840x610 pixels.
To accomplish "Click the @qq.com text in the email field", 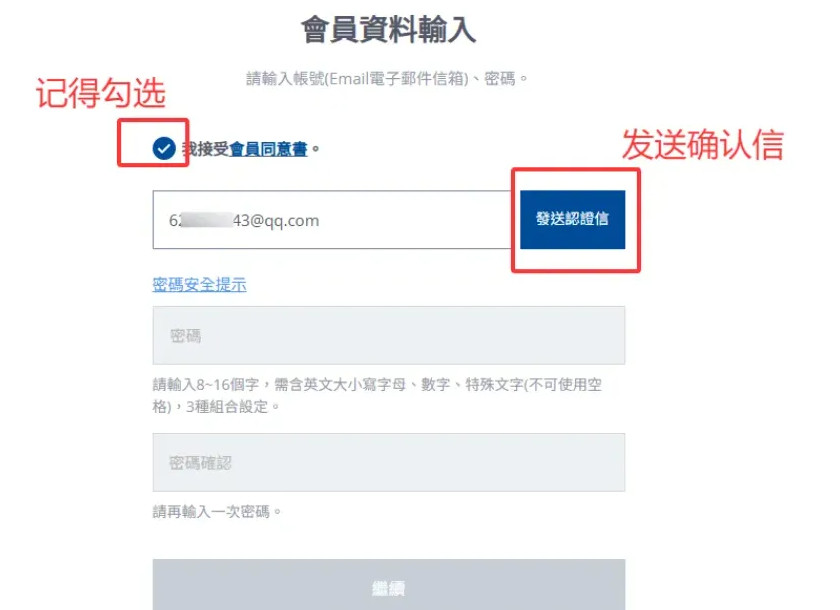I will click(284, 221).
